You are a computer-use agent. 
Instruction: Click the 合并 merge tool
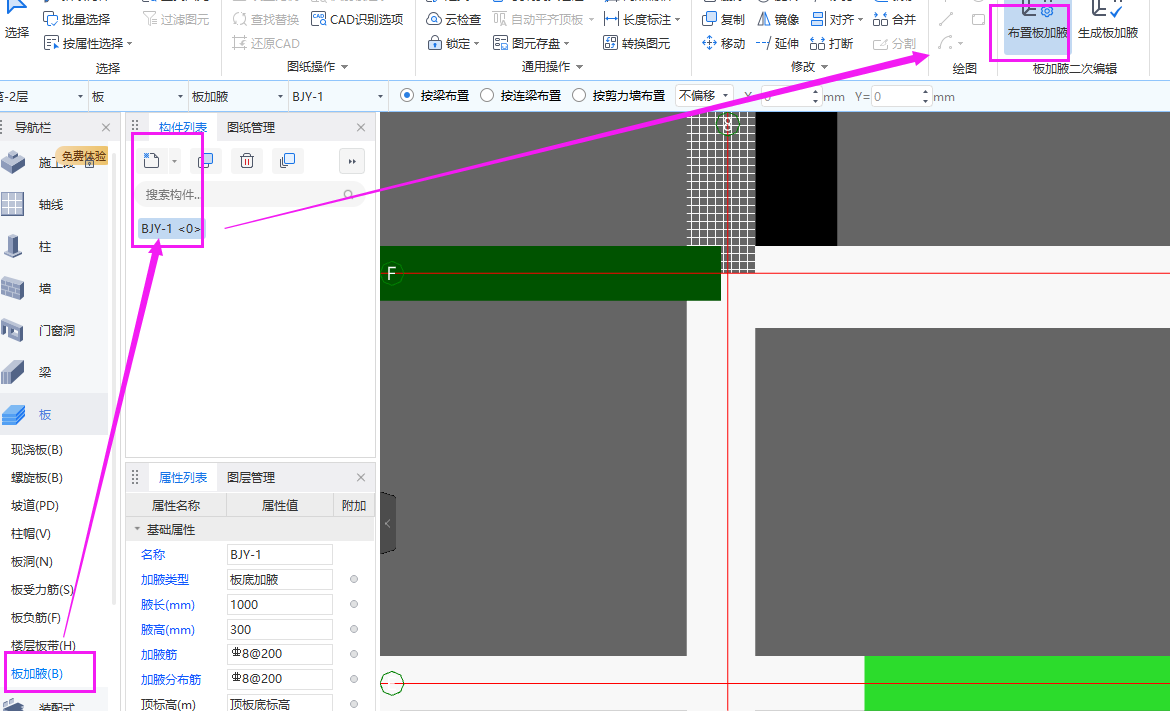894,19
